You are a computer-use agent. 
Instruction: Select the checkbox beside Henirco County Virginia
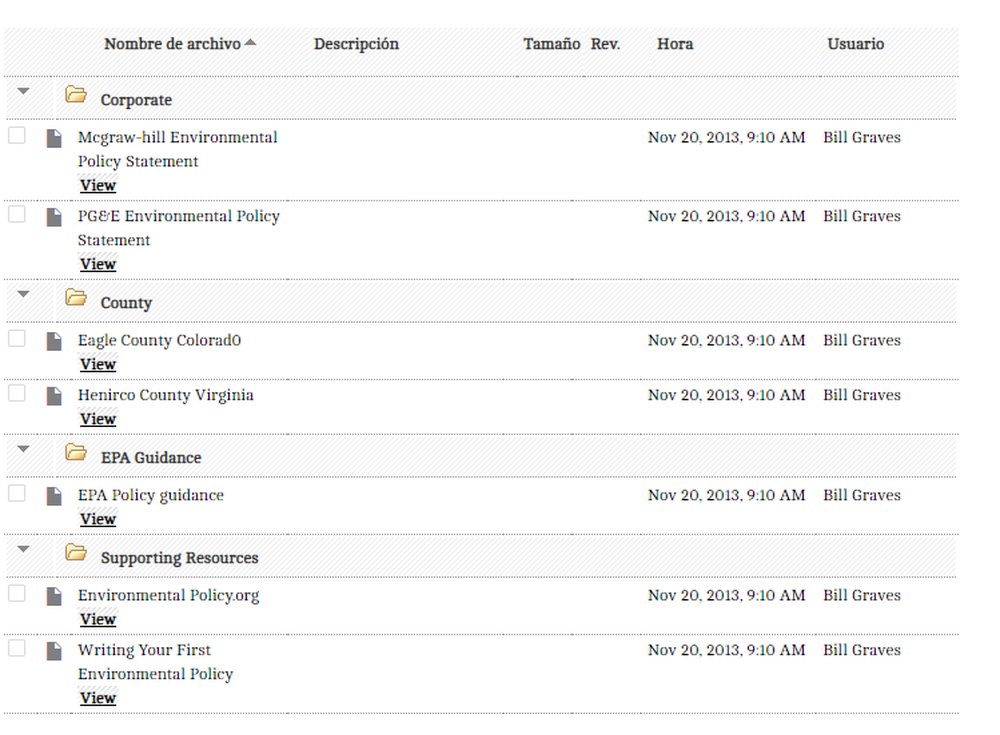16,394
